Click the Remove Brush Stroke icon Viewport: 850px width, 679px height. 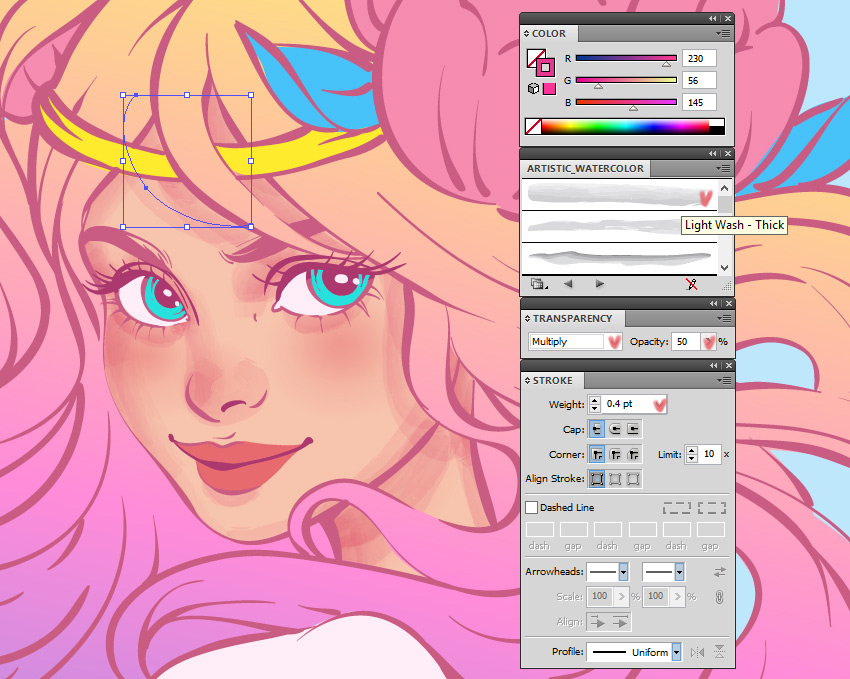click(691, 284)
